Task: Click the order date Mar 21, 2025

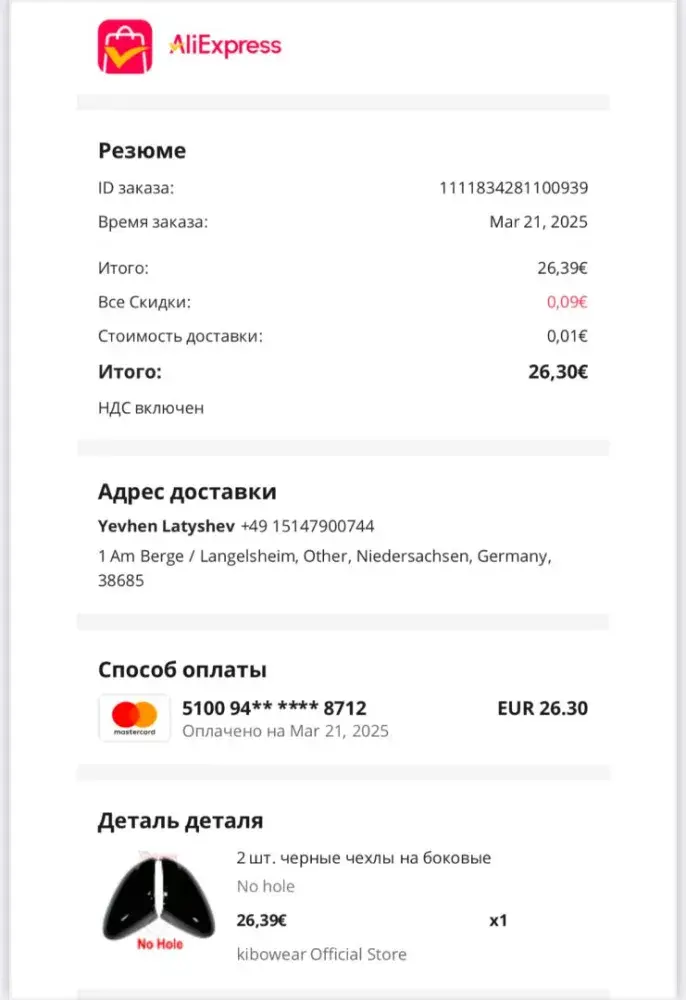Action: click(x=538, y=222)
